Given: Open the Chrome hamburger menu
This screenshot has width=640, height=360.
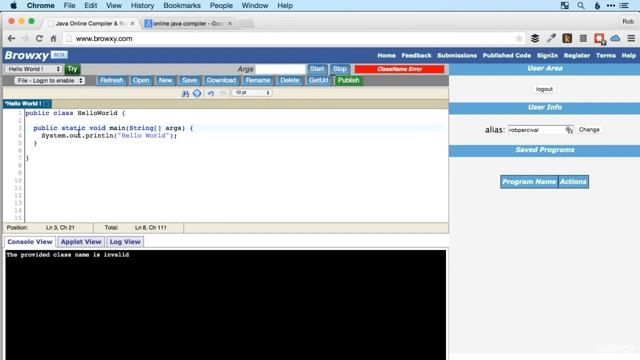Looking at the screenshot, I should [631, 38].
